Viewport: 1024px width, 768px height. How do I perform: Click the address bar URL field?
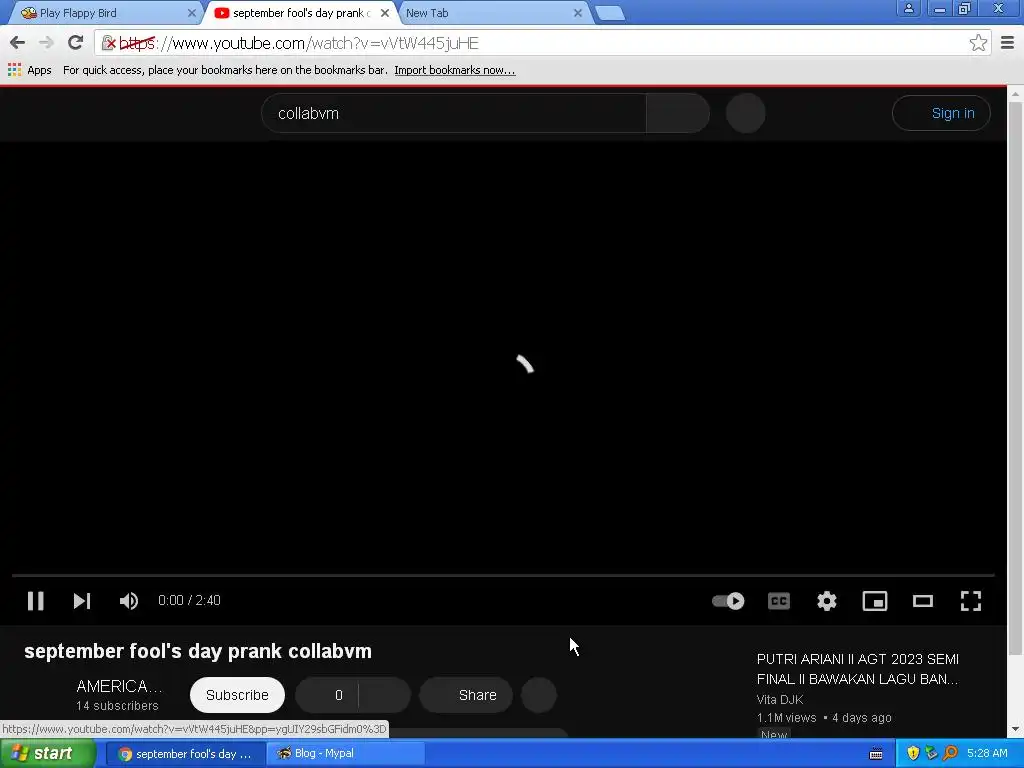point(542,43)
